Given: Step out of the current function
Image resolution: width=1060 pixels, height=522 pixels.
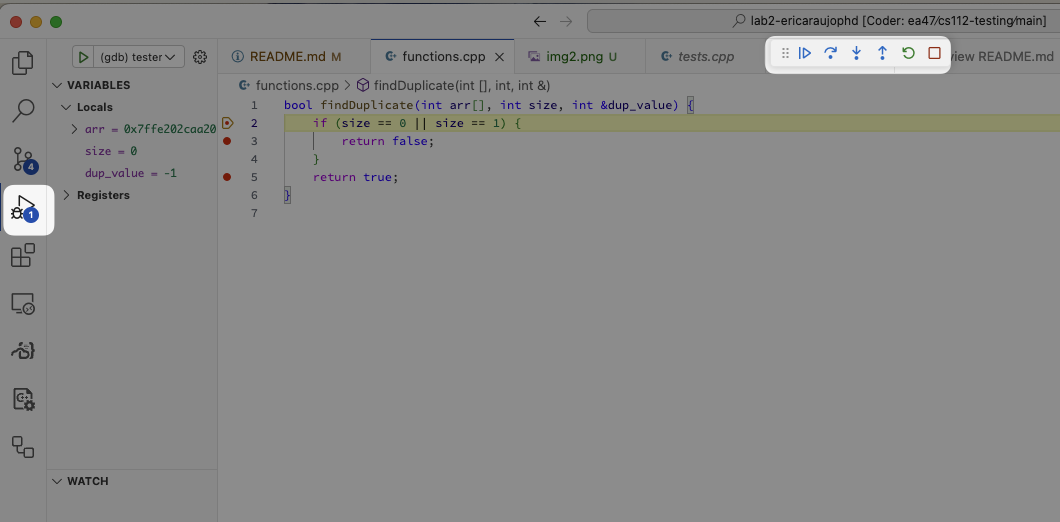Looking at the screenshot, I should [882, 54].
